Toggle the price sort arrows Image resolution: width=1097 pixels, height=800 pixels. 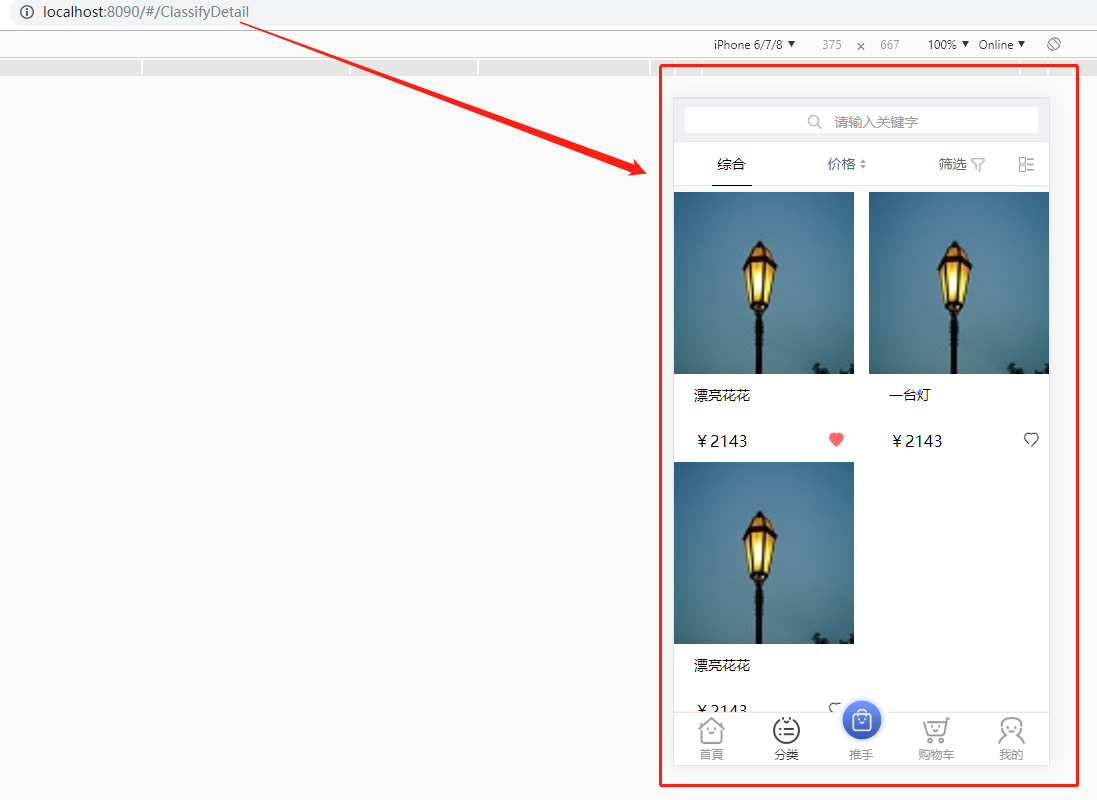click(863, 164)
